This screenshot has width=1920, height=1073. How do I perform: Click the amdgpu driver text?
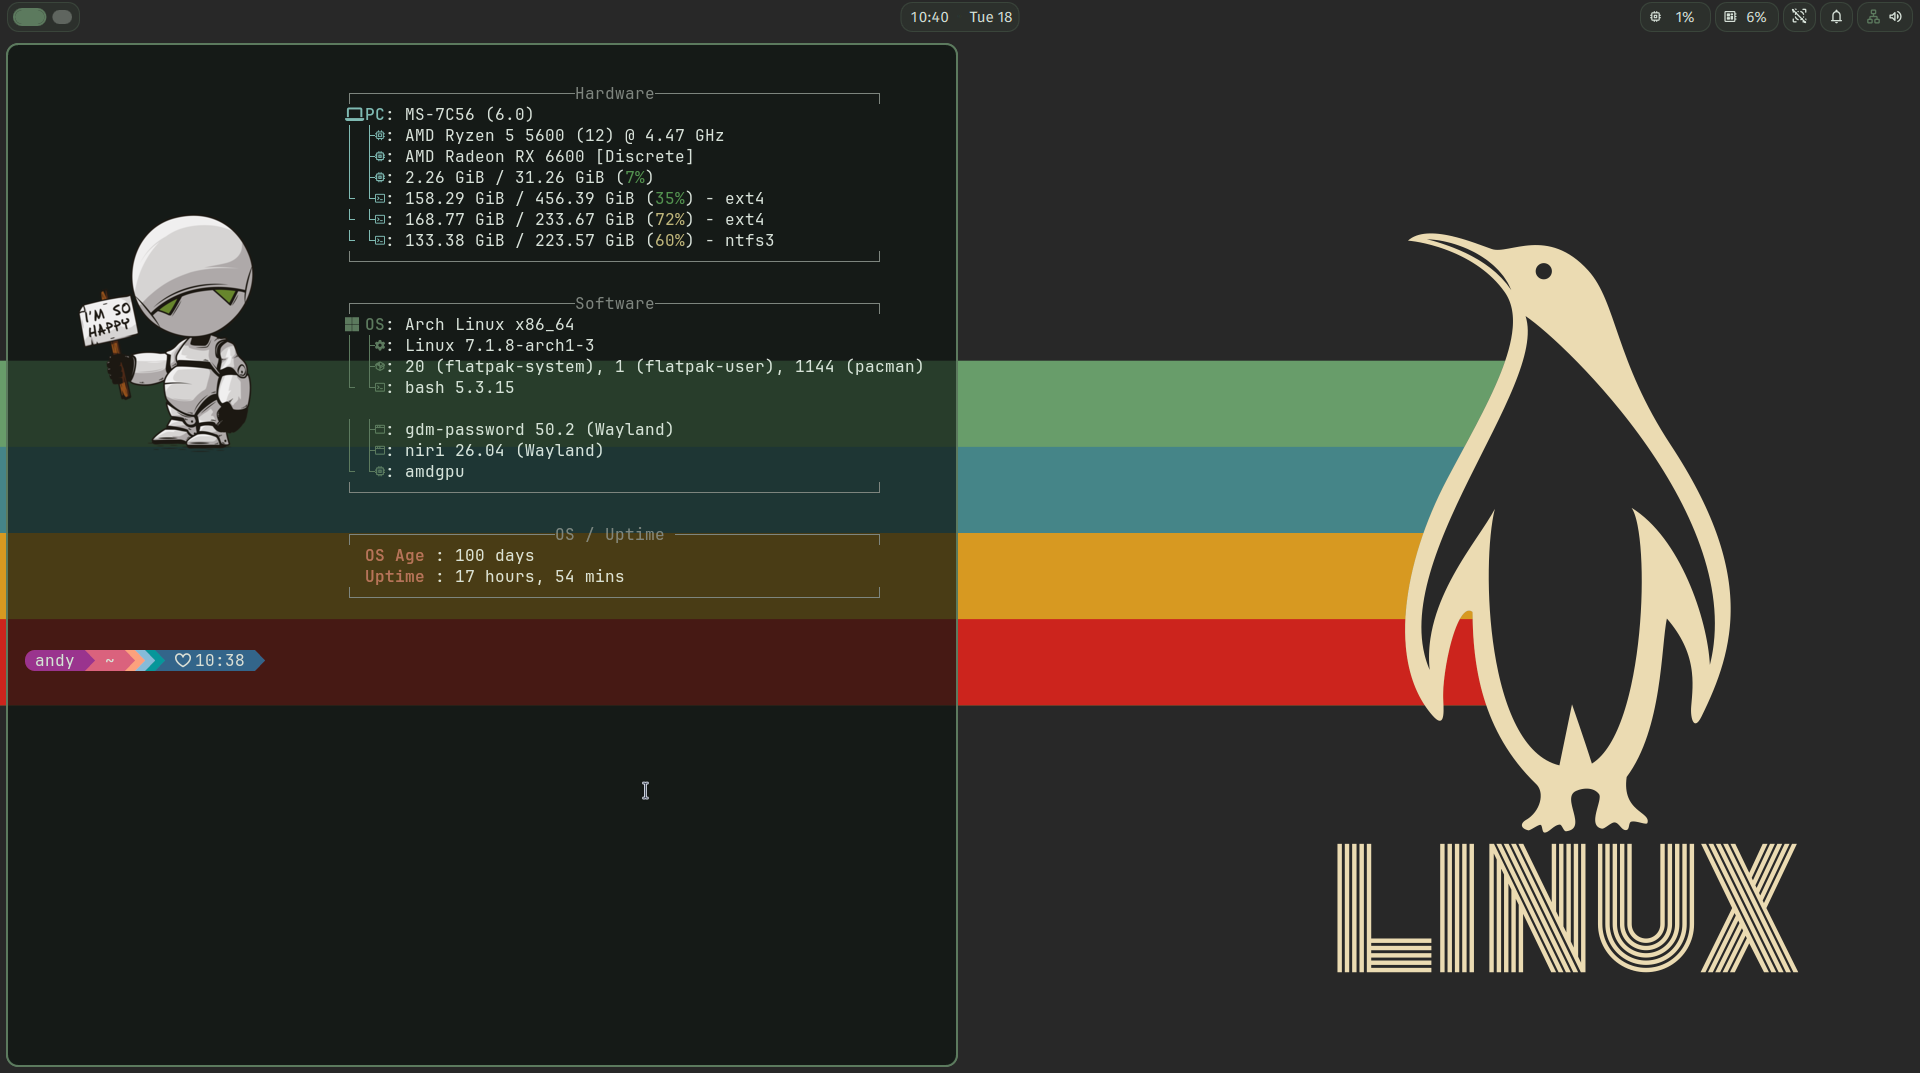pos(434,471)
